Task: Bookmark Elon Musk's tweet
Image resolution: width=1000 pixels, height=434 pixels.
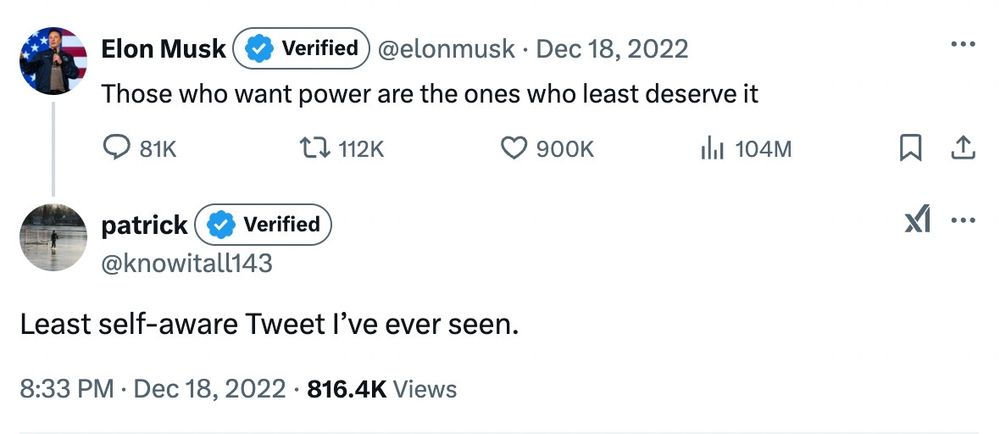Action: (910, 149)
